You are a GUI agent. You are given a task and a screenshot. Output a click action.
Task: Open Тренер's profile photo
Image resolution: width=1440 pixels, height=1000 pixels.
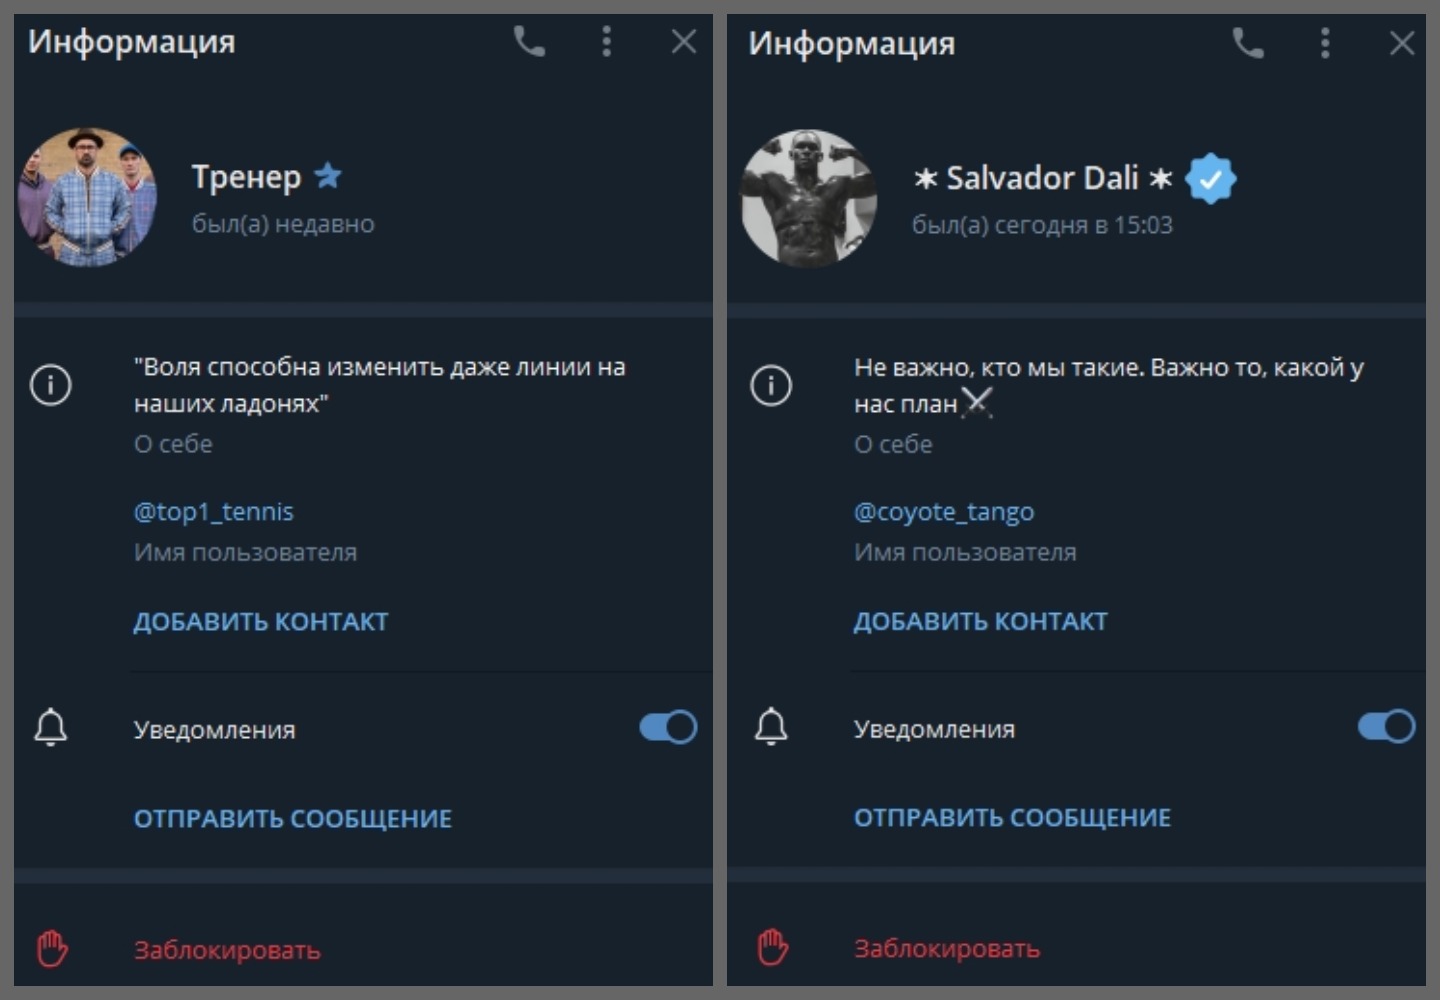pos(88,197)
